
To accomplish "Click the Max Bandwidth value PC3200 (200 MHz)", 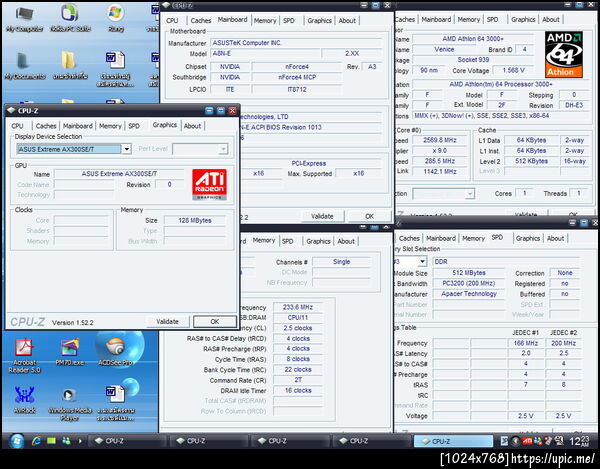I will pos(469,283).
